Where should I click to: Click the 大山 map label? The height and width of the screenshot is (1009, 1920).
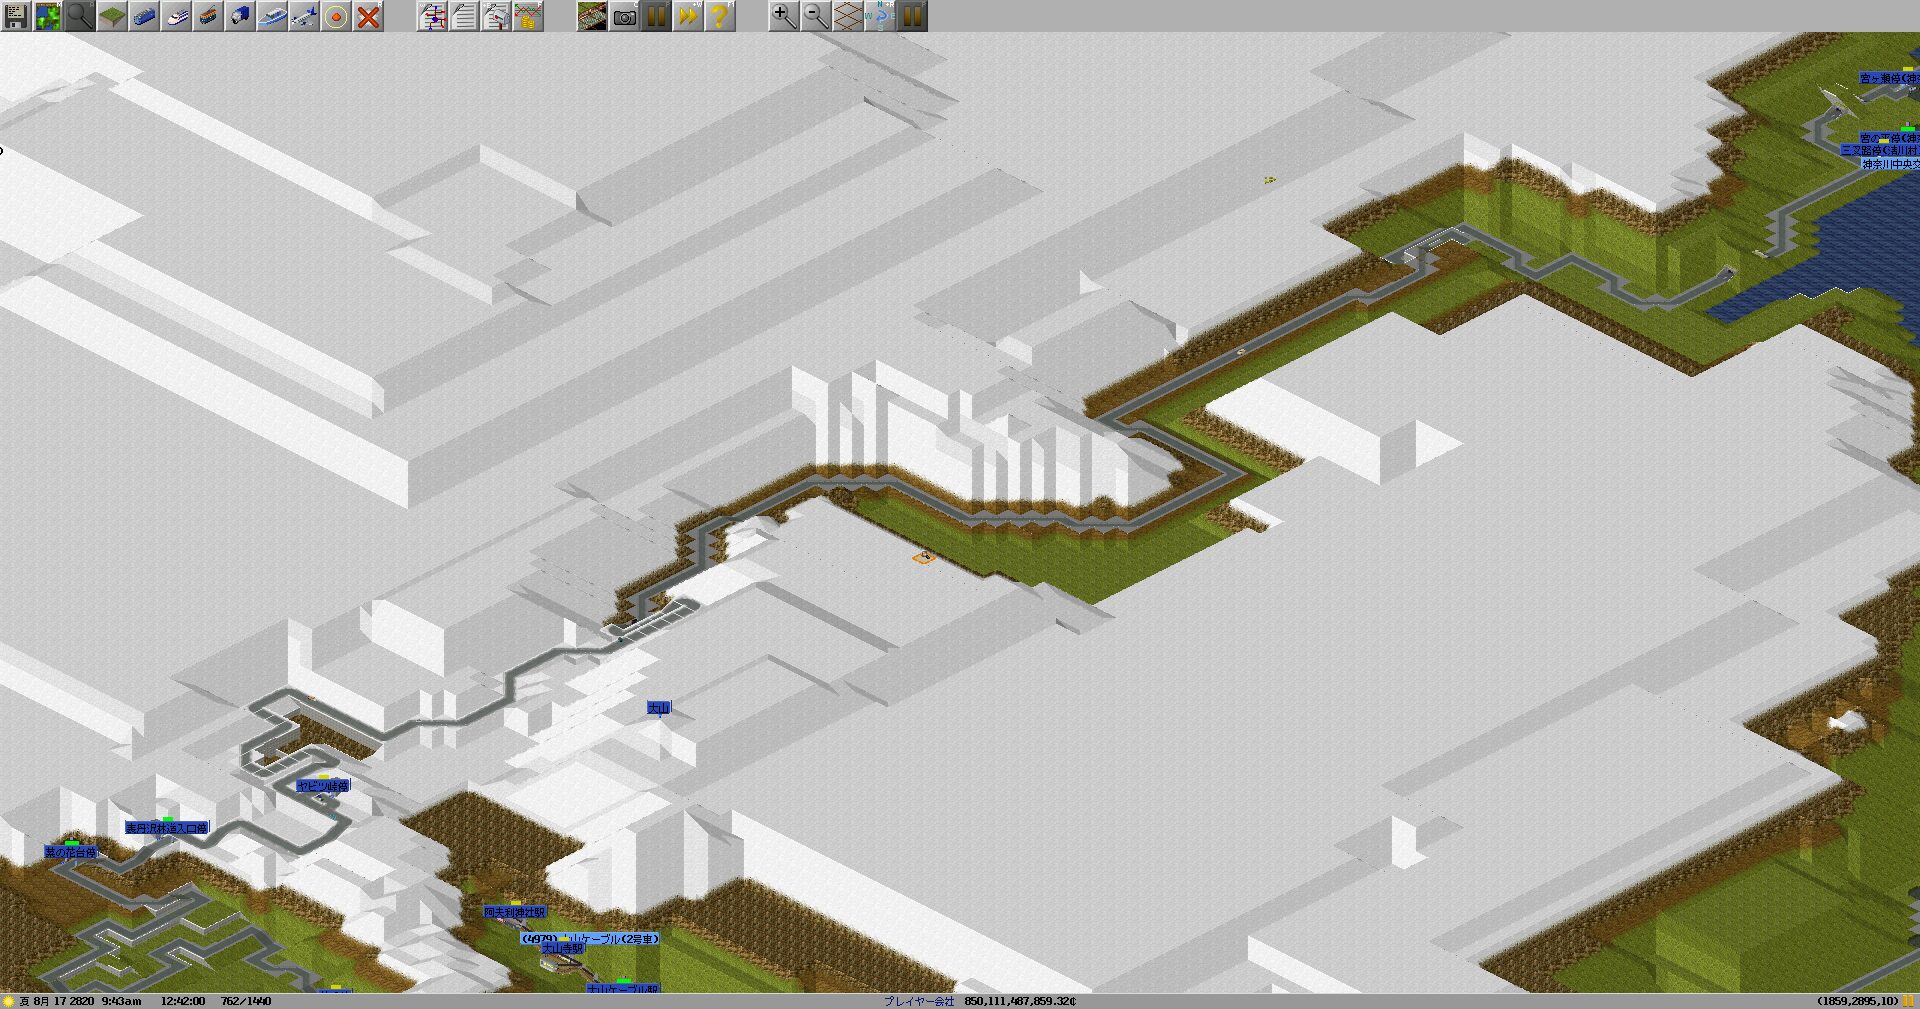click(659, 708)
